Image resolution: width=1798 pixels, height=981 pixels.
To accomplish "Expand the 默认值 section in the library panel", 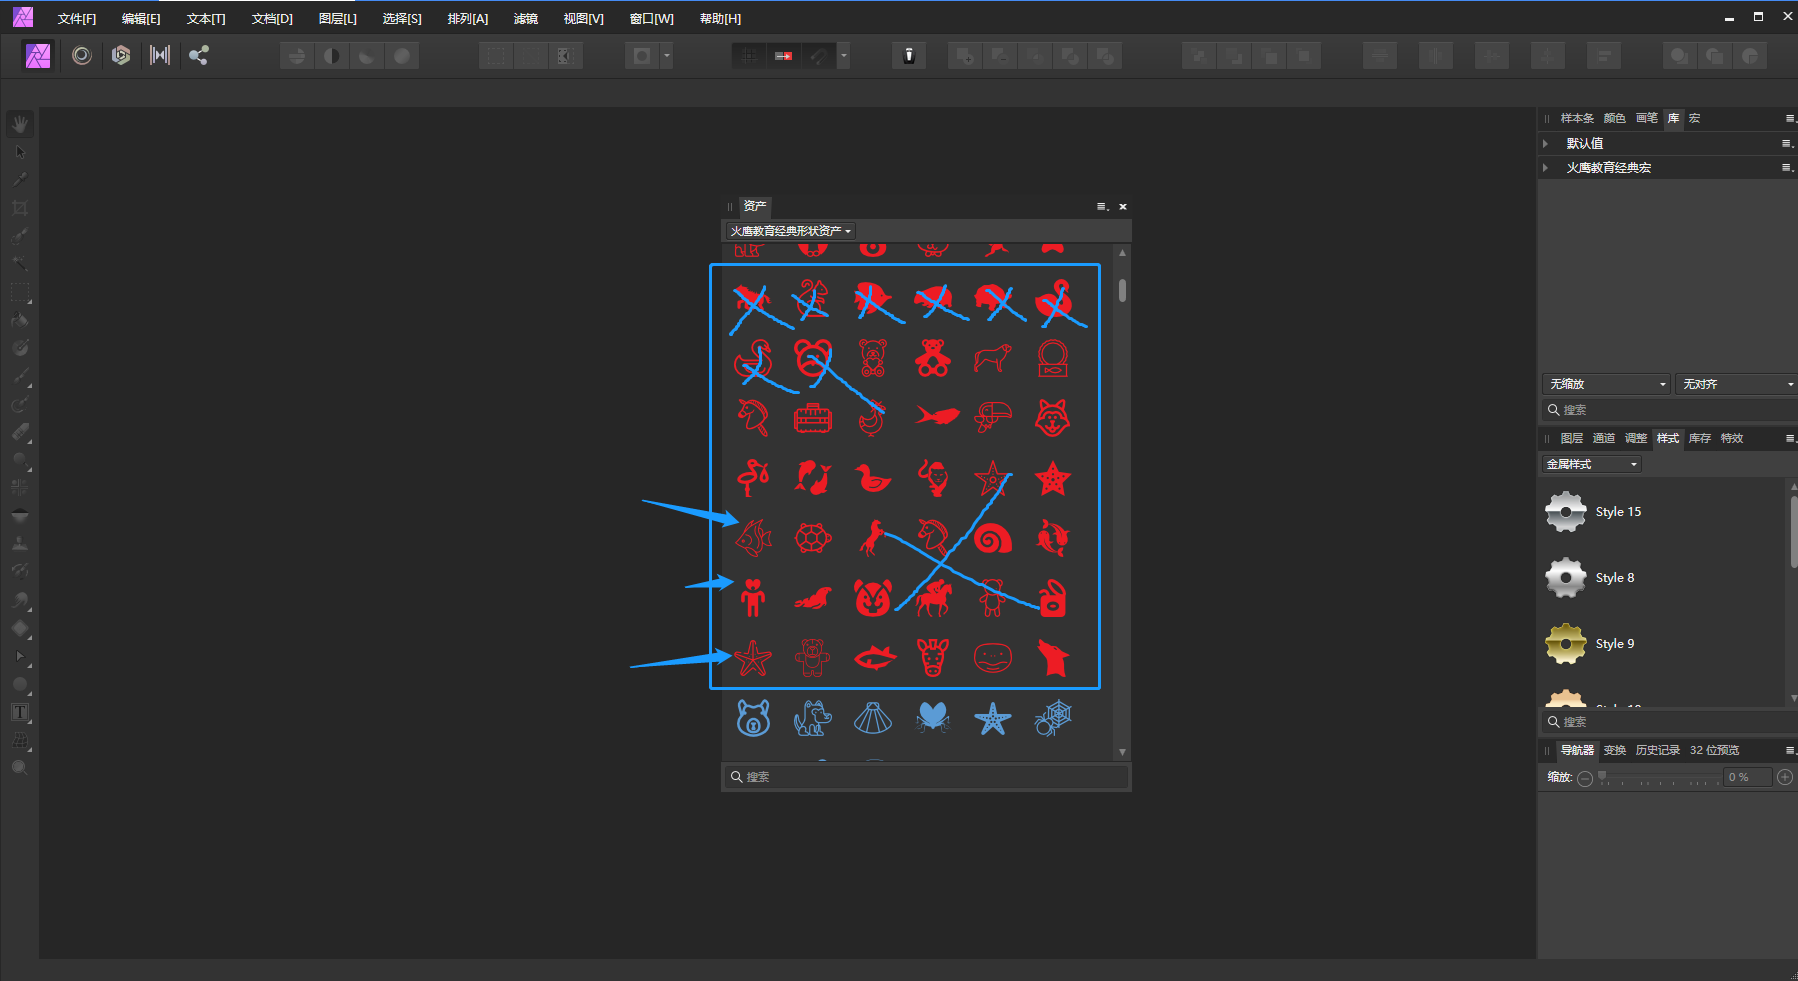I will click(x=1548, y=143).
